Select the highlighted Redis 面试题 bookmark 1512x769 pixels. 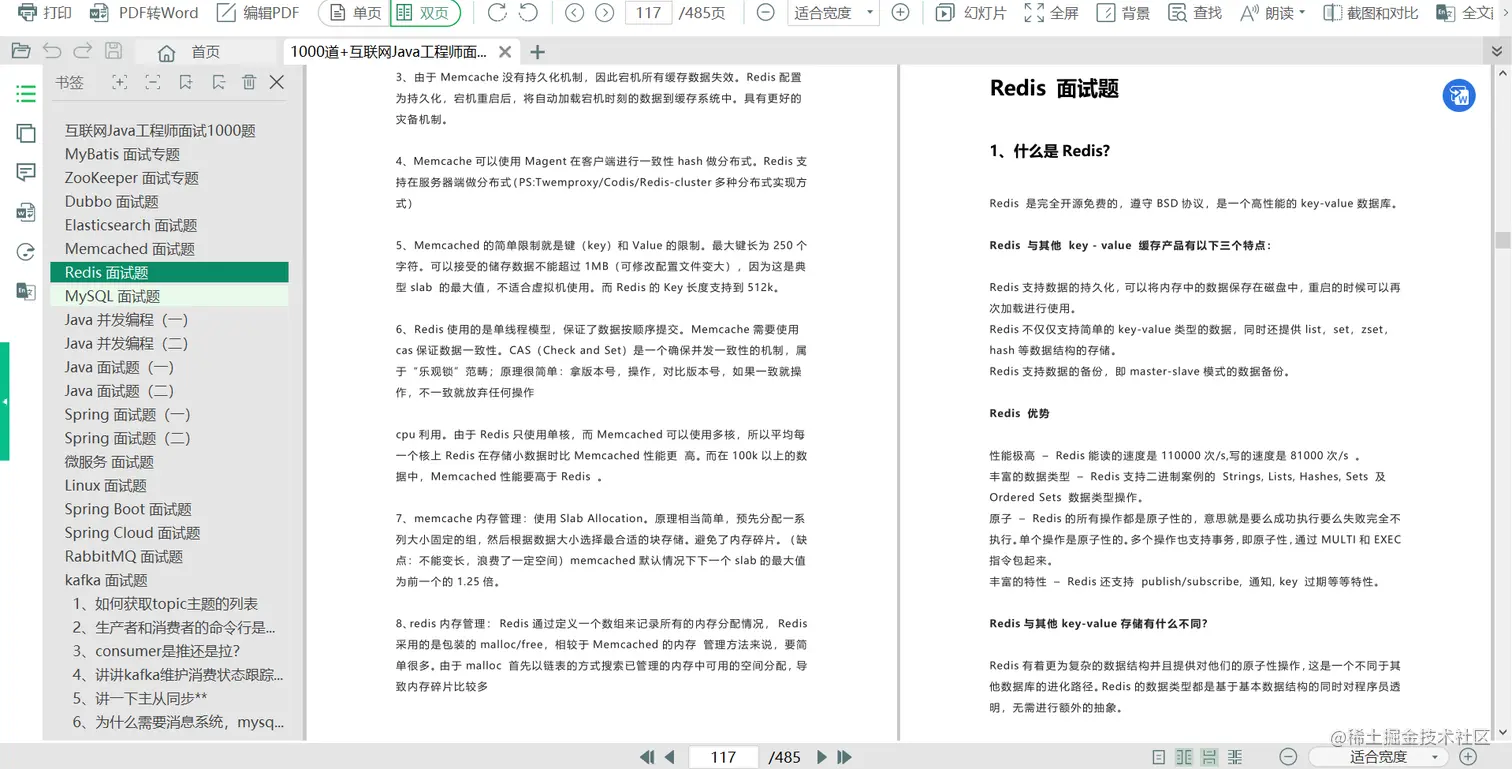pyautogui.click(x=169, y=272)
